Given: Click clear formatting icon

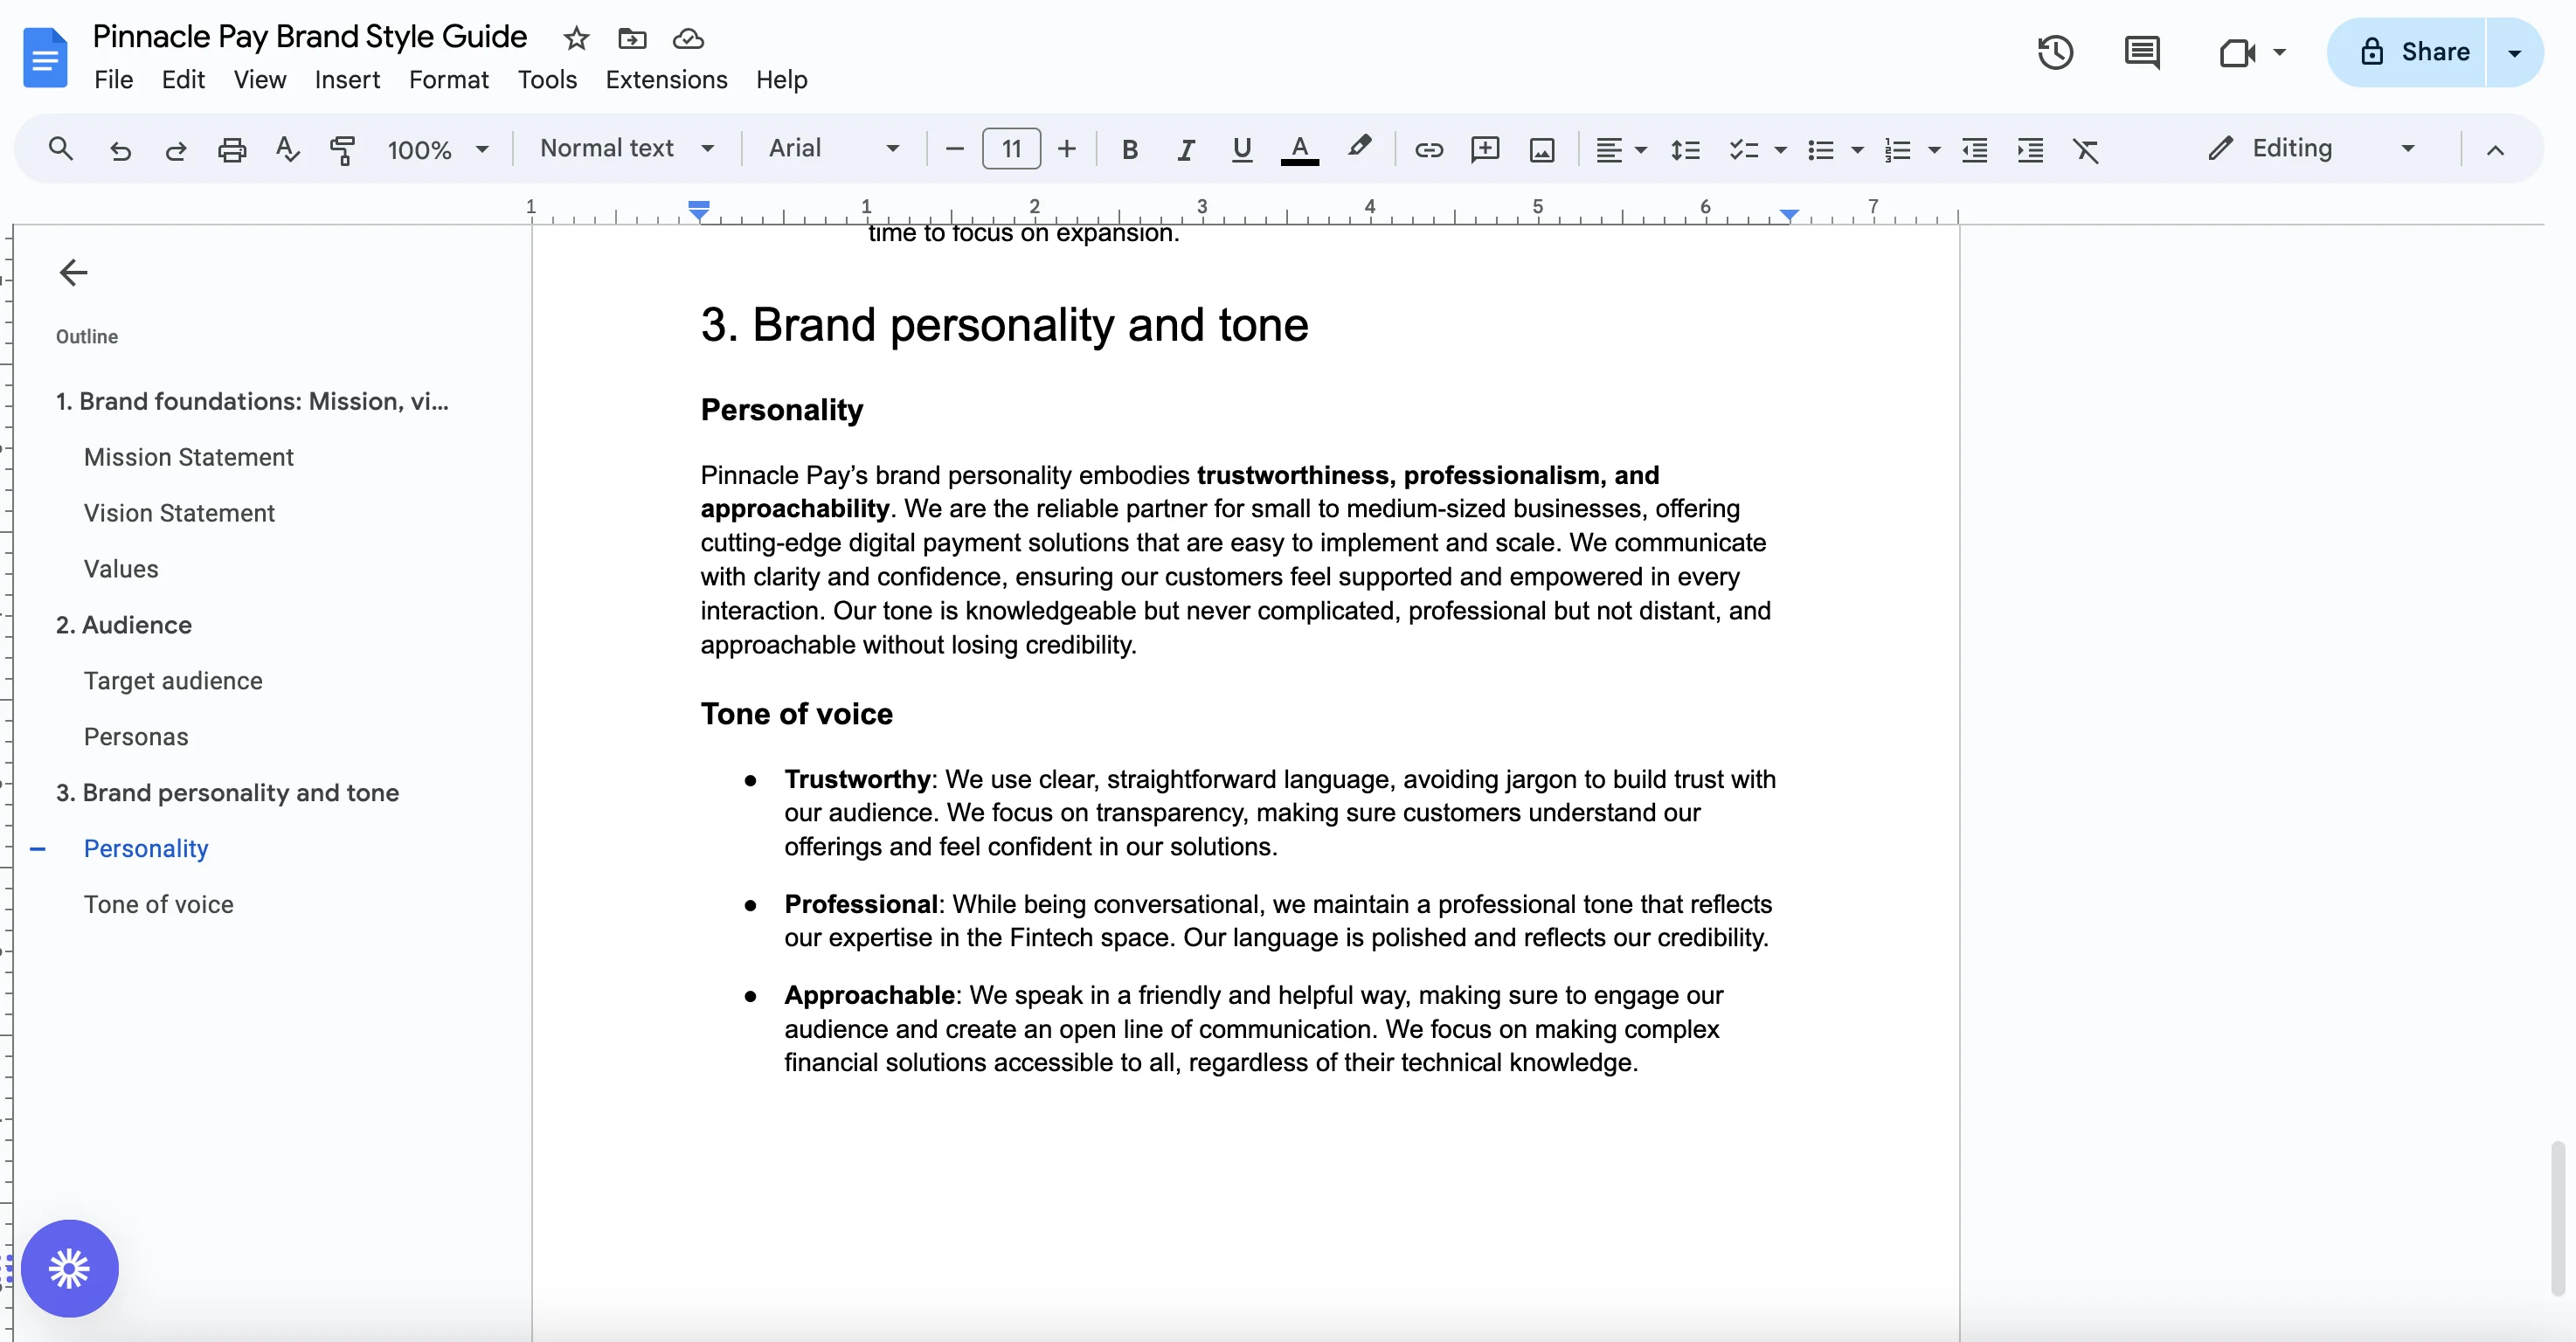Looking at the screenshot, I should [x=2085, y=150].
